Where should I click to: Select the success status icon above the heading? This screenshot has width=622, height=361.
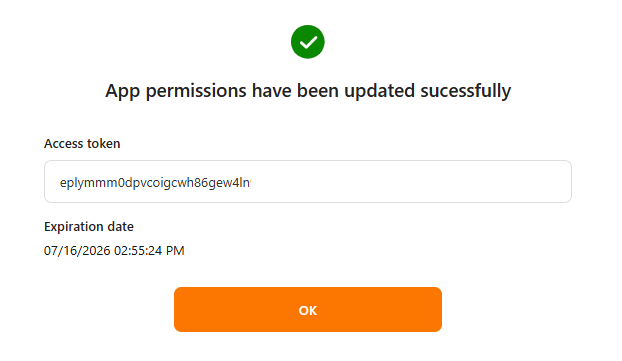(307, 42)
